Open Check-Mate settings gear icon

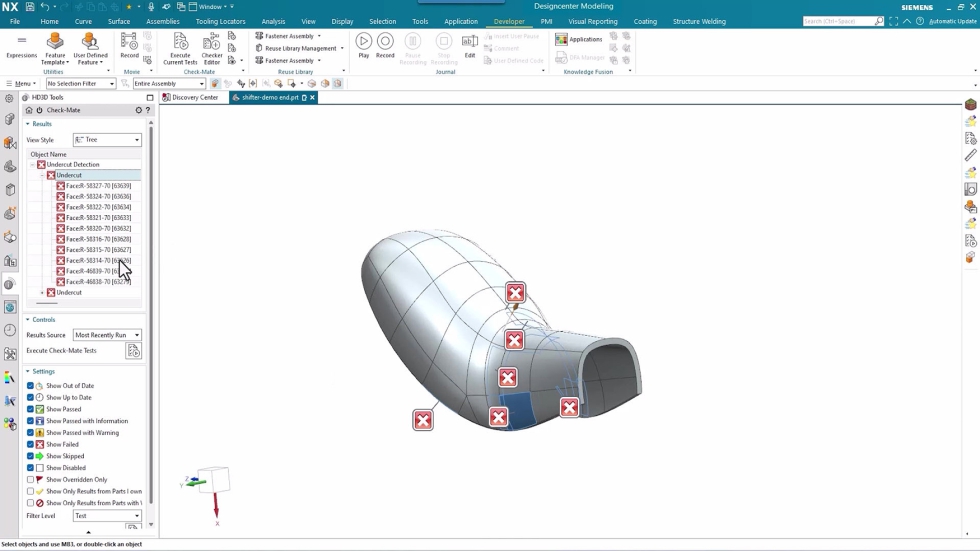[139, 110]
